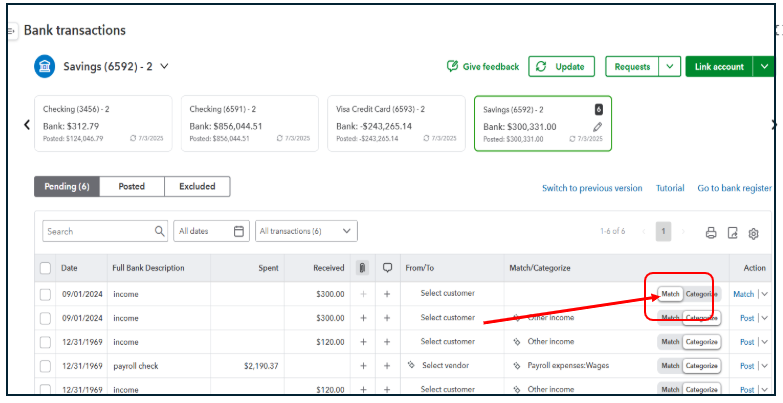Screen dimensions: 783x403
Task: Click the comment bubble column header icon
Action: [x=387, y=268]
